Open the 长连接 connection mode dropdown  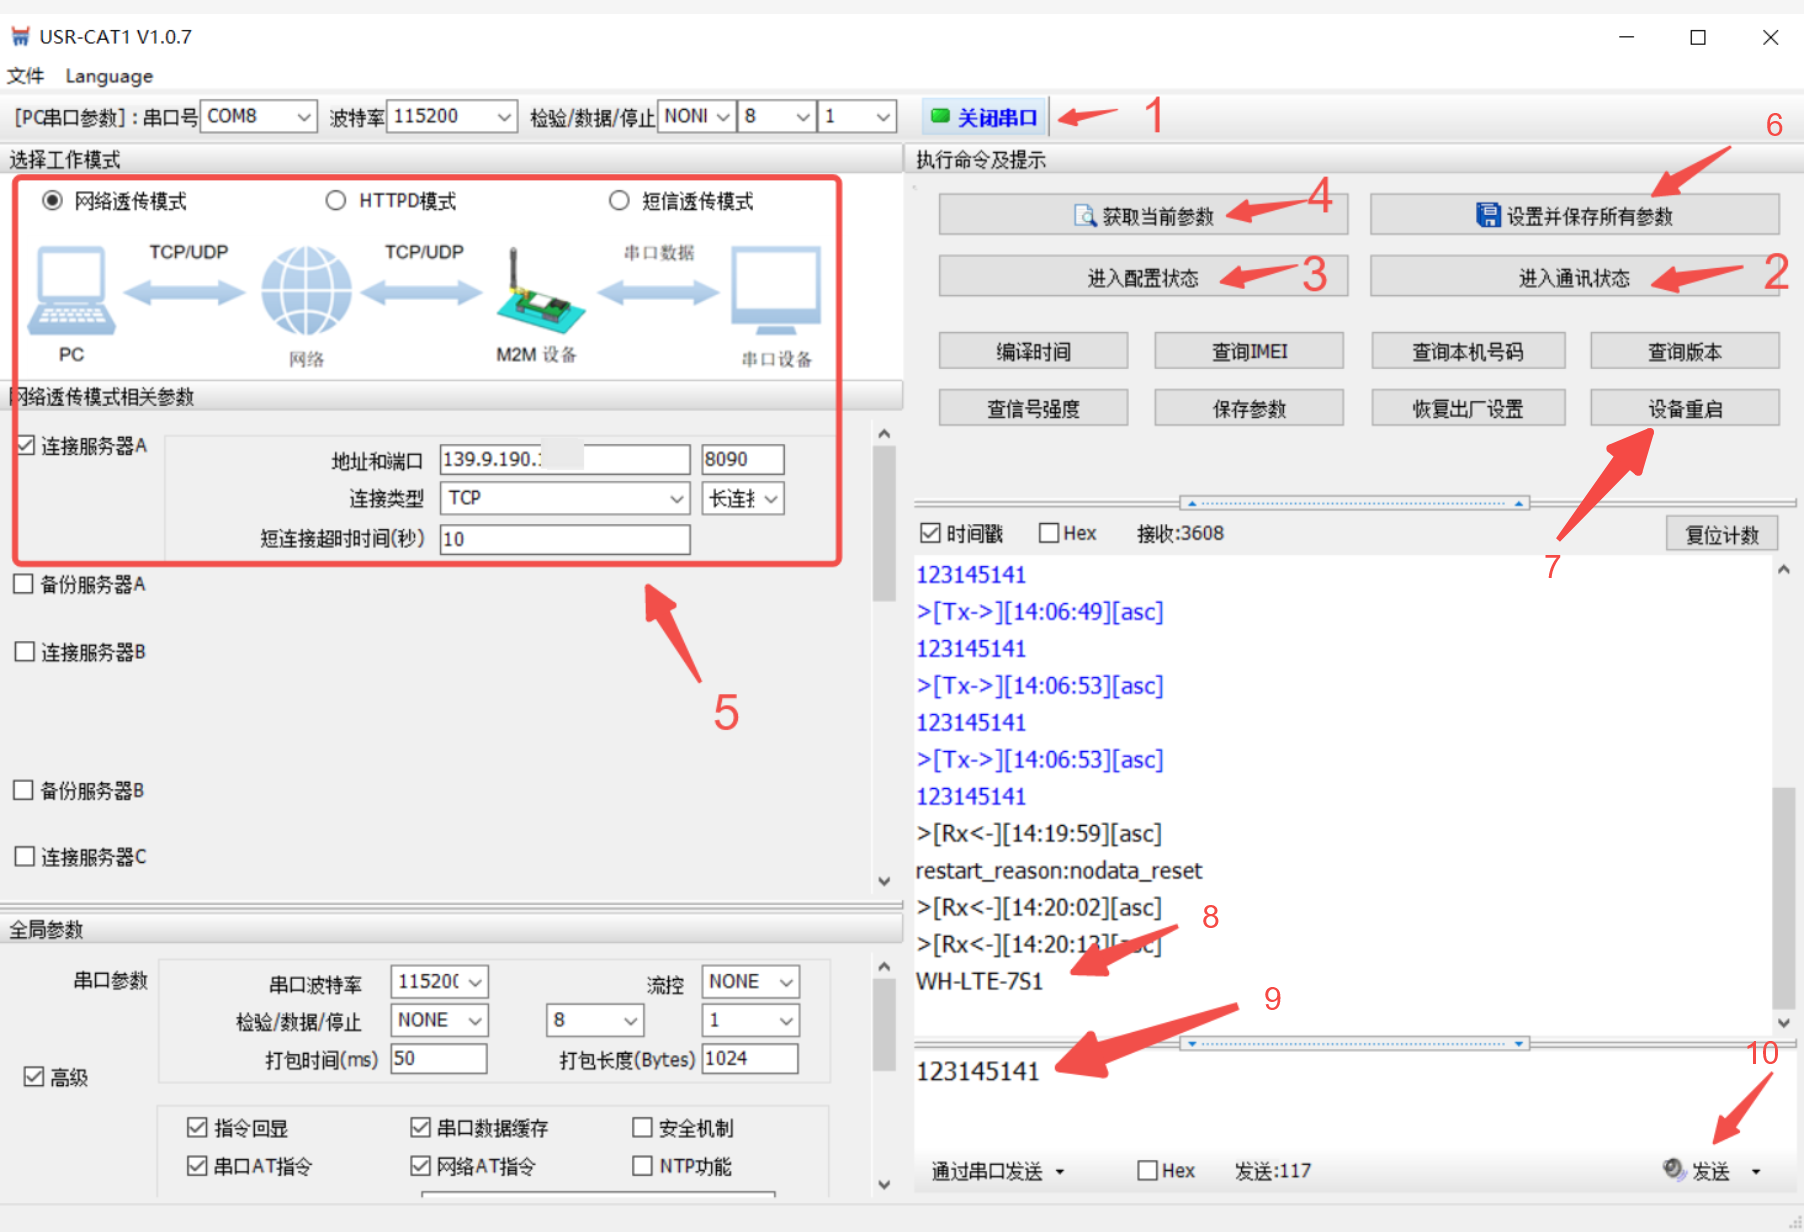point(743,498)
